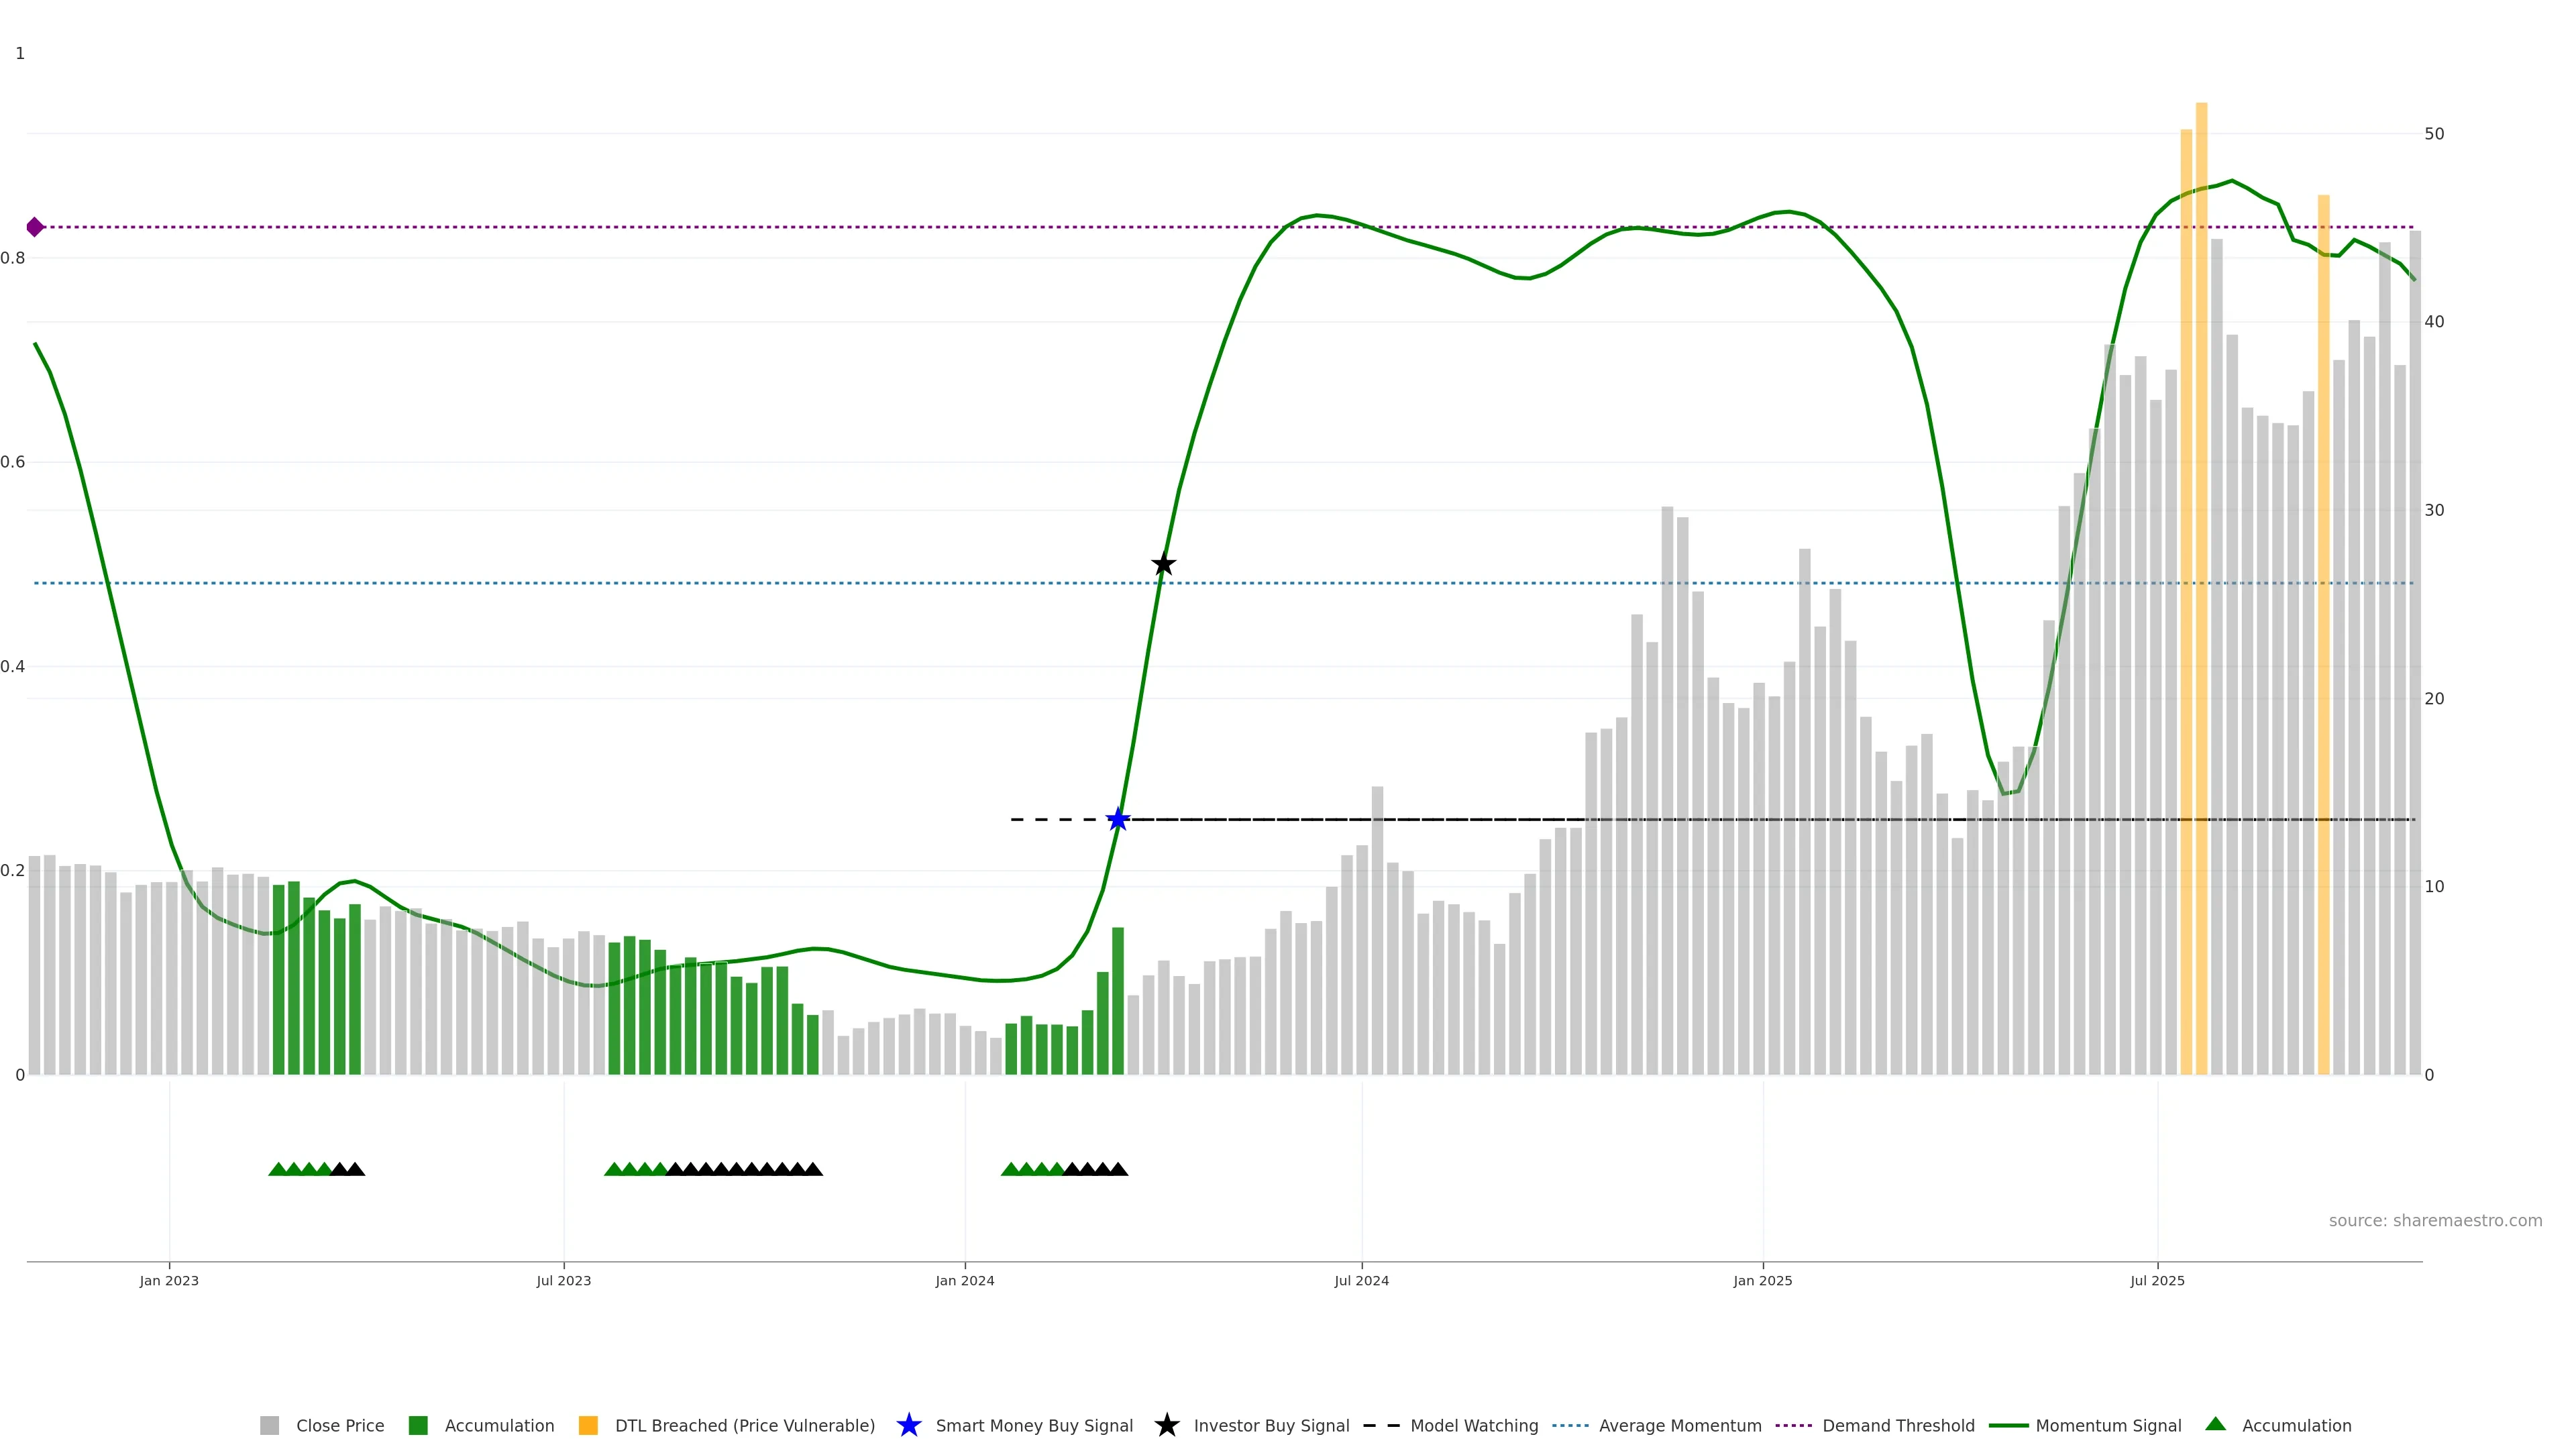Image resolution: width=2576 pixels, height=1449 pixels.
Task: Click the blue Smart Money Buy star on chart
Action: (1118, 820)
